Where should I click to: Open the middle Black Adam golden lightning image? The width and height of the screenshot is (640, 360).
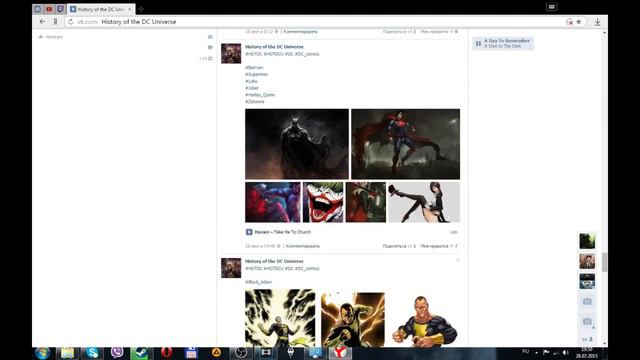pyautogui.click(x=353, y=320)
